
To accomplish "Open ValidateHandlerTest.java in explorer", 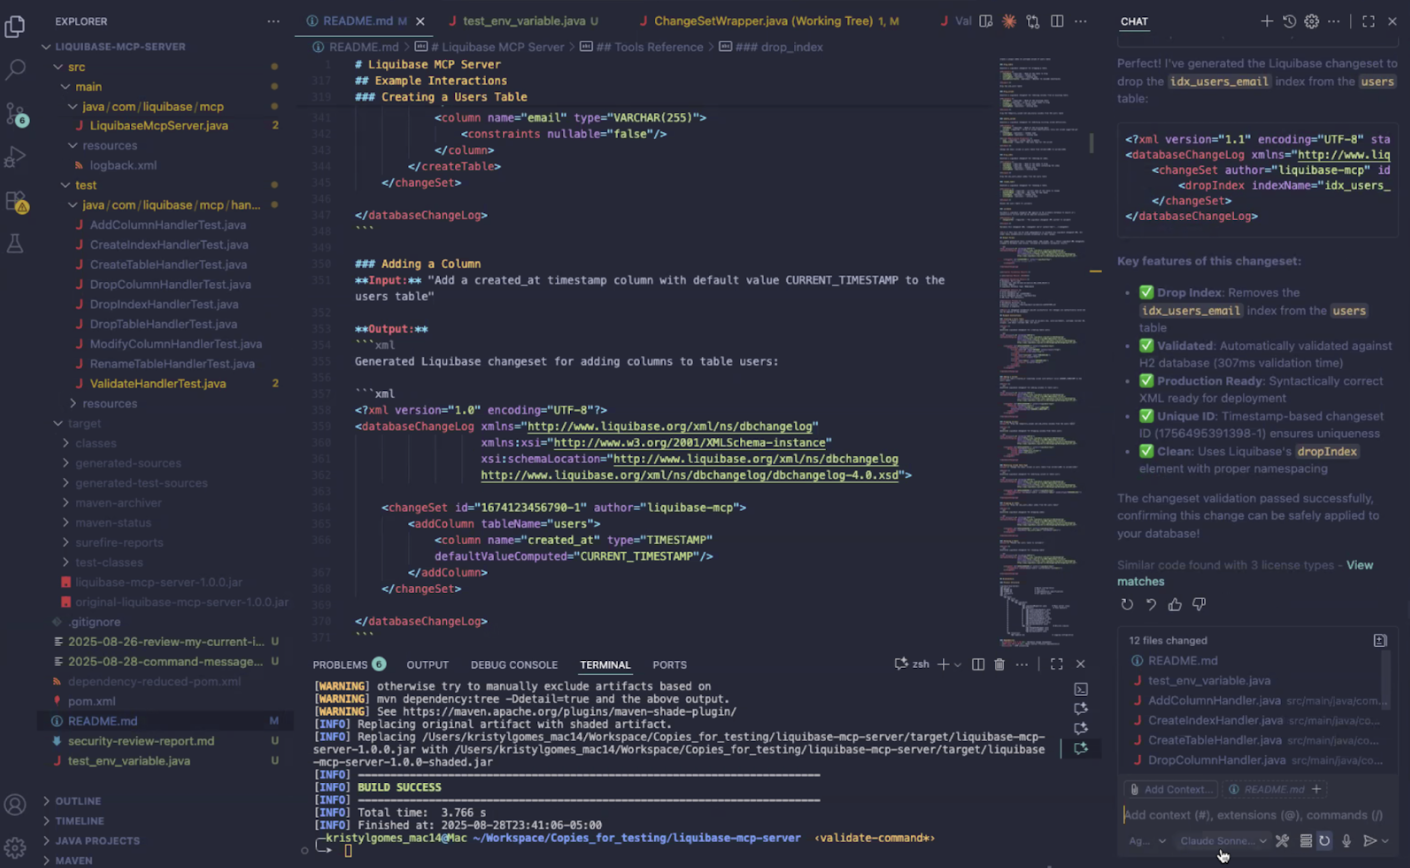I will (158, 384).
